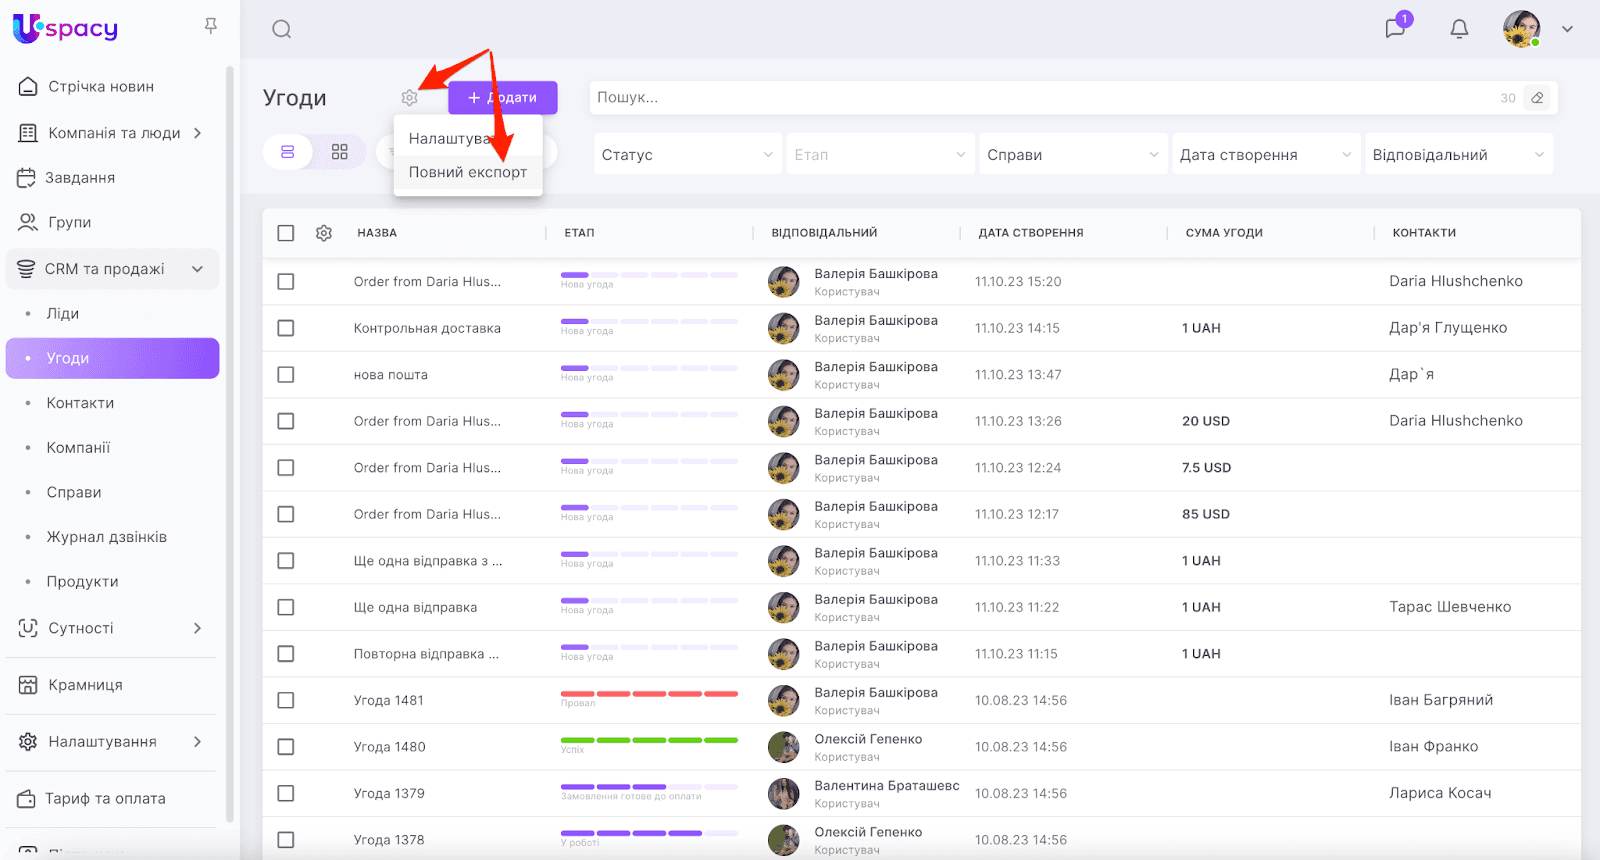Click the Пошук search input field
The image size is (1600, 860).
1040,98
